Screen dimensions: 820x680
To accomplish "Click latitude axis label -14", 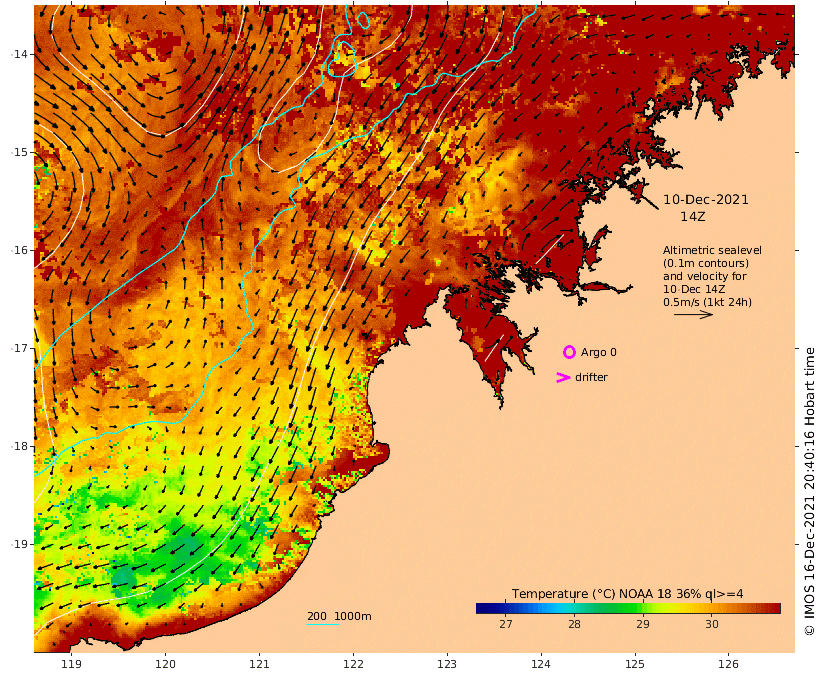I will pyautogui.click(x=19, y=54).
